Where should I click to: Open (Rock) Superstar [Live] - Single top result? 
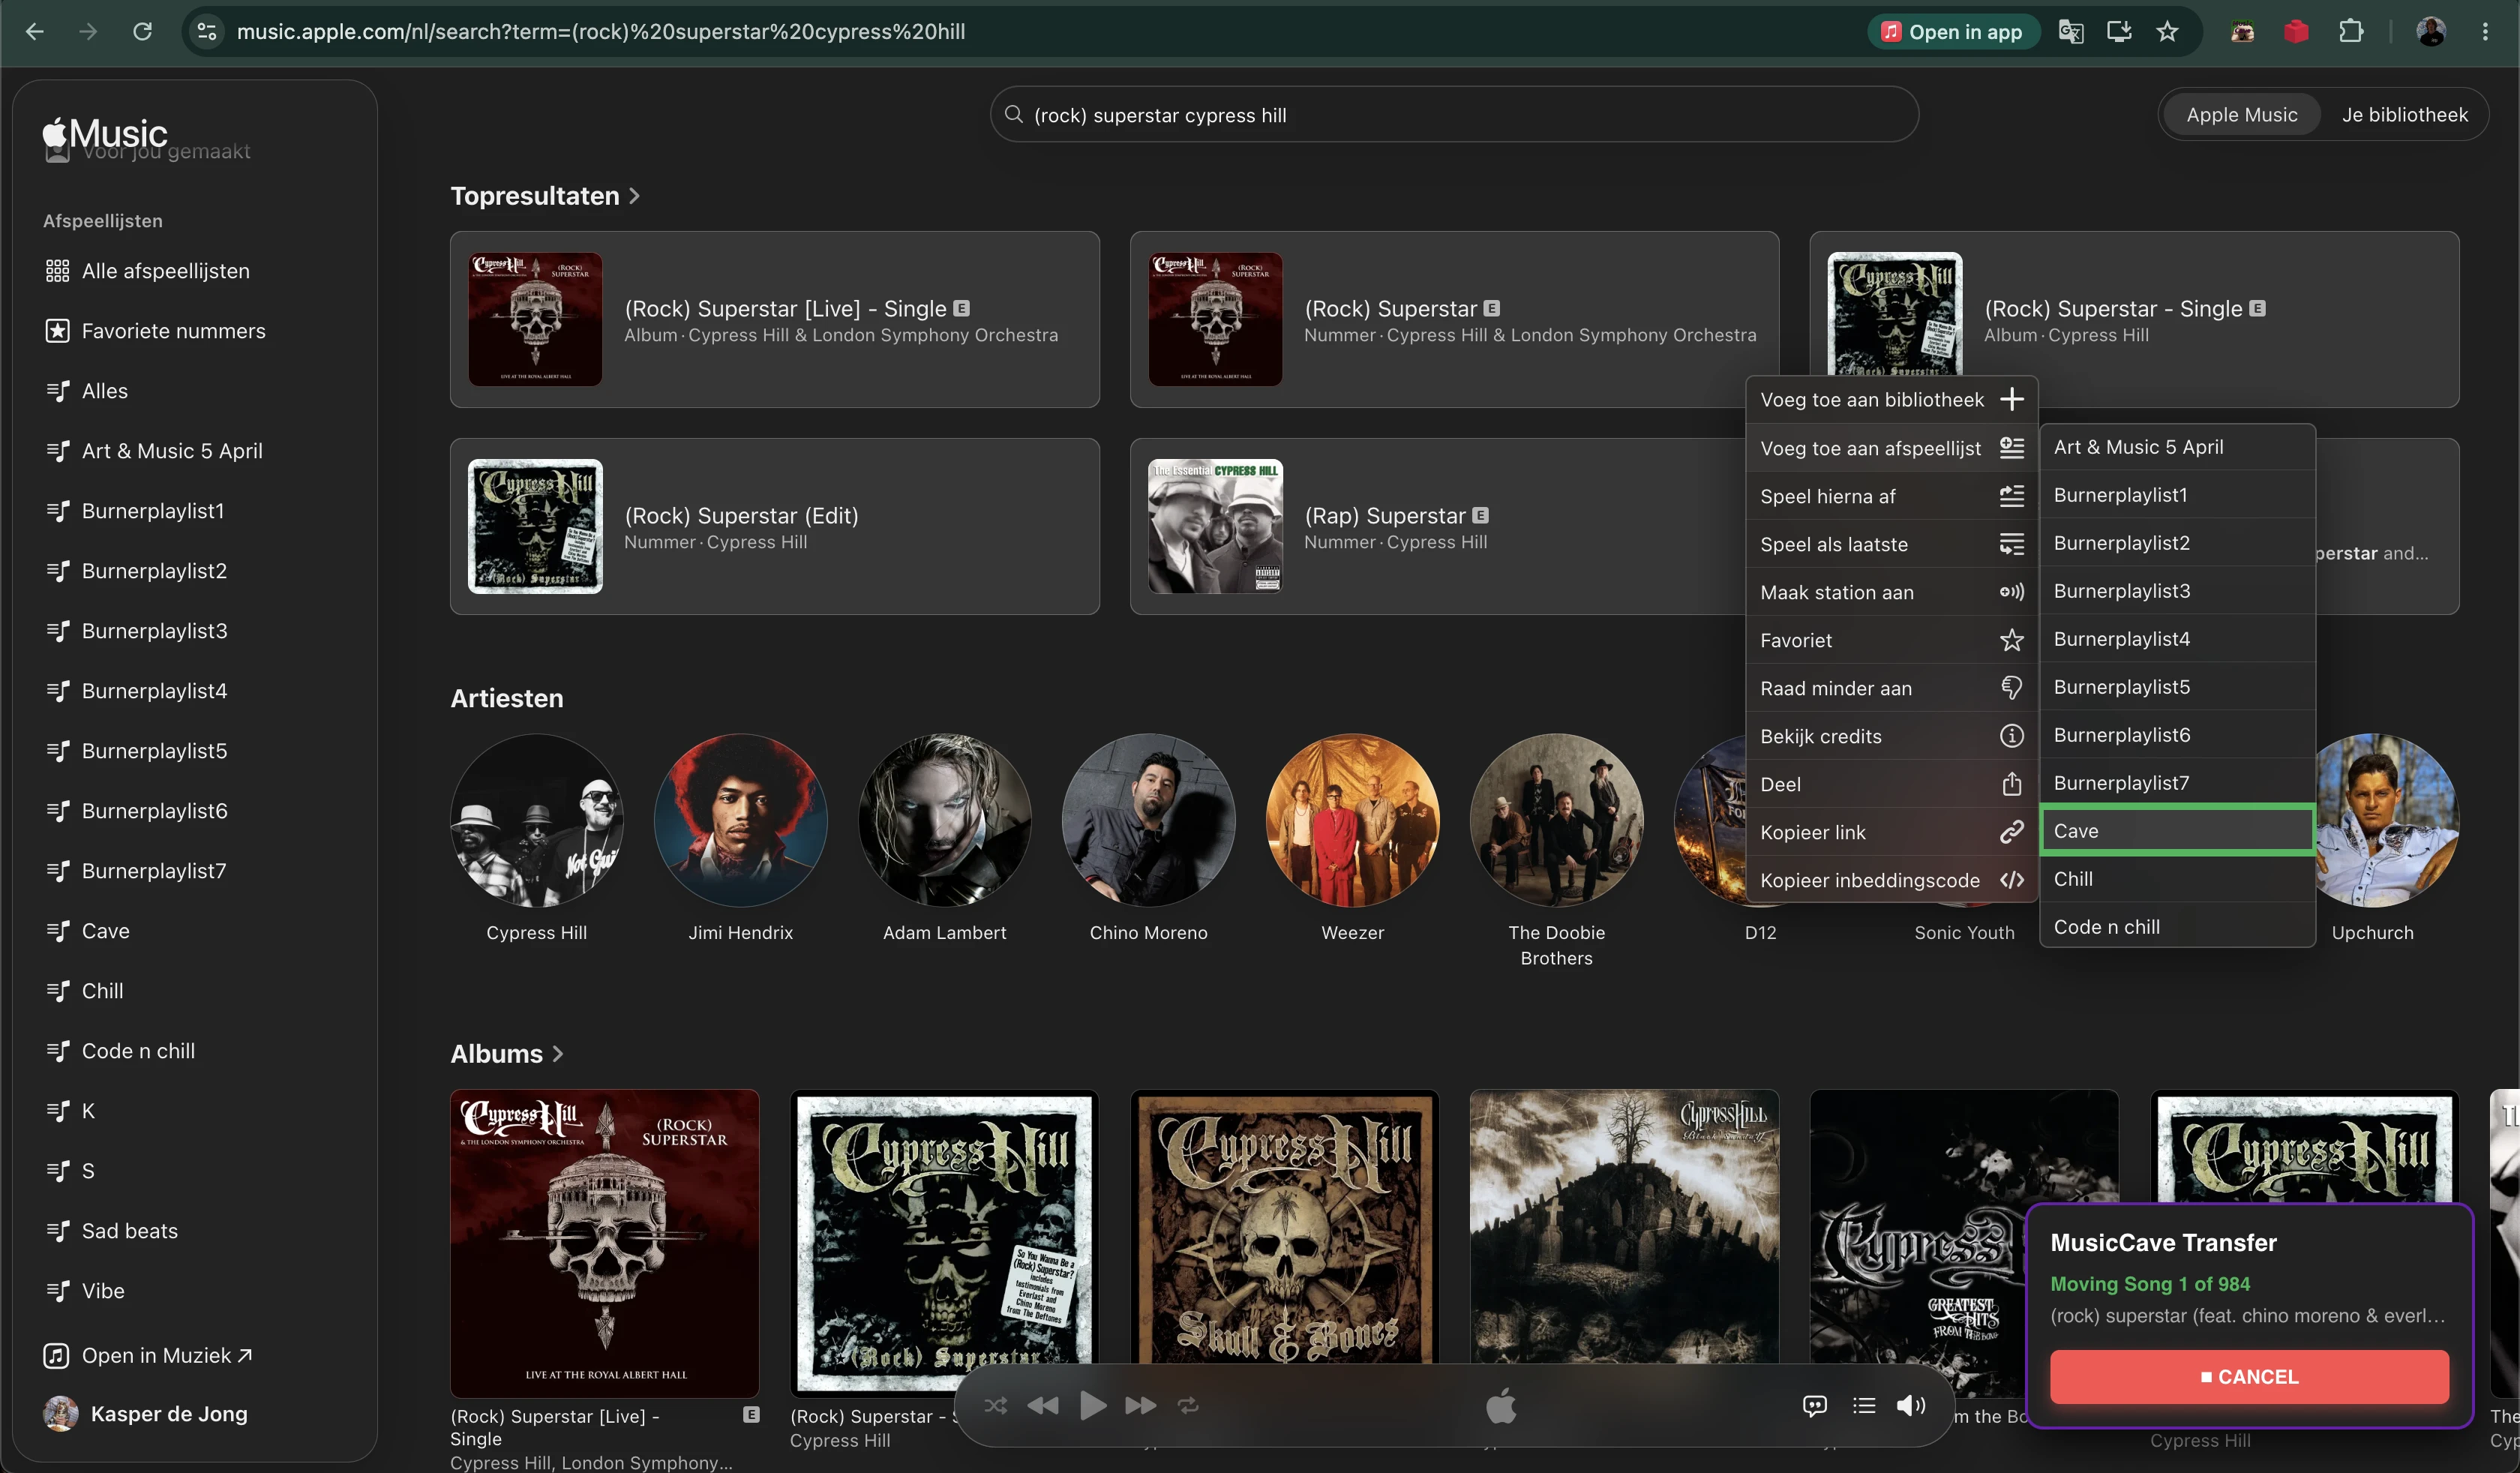[774, 319]
